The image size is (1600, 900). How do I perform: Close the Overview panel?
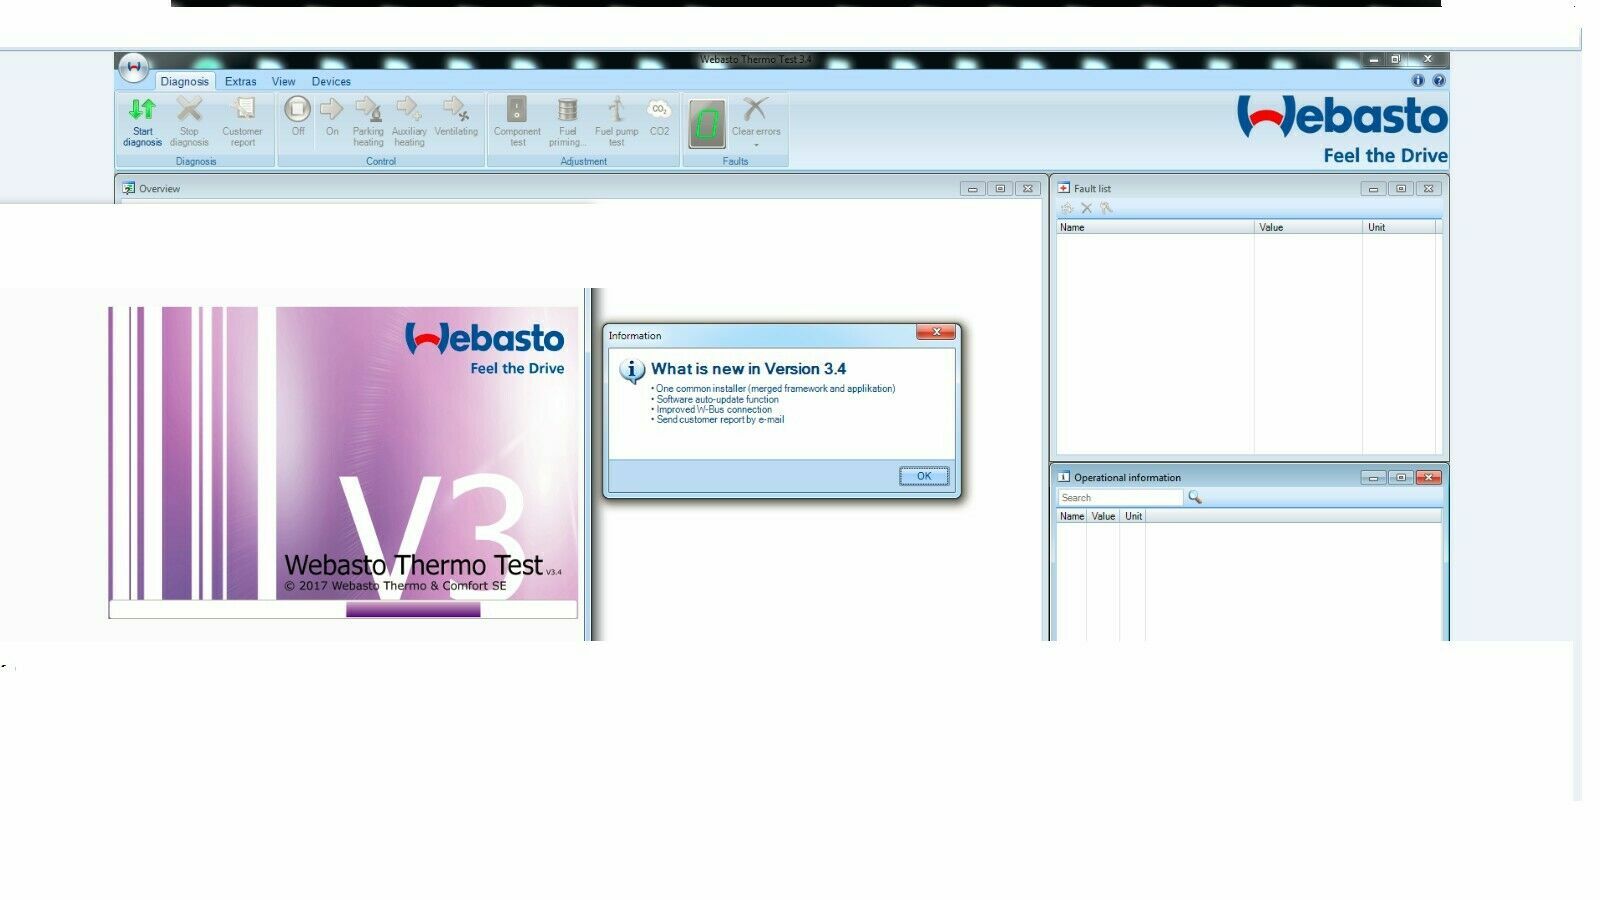pos(1028,189)
